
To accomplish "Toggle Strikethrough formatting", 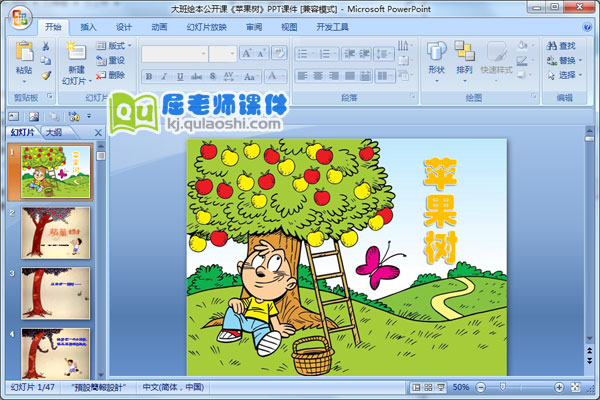I will [196, 76].
